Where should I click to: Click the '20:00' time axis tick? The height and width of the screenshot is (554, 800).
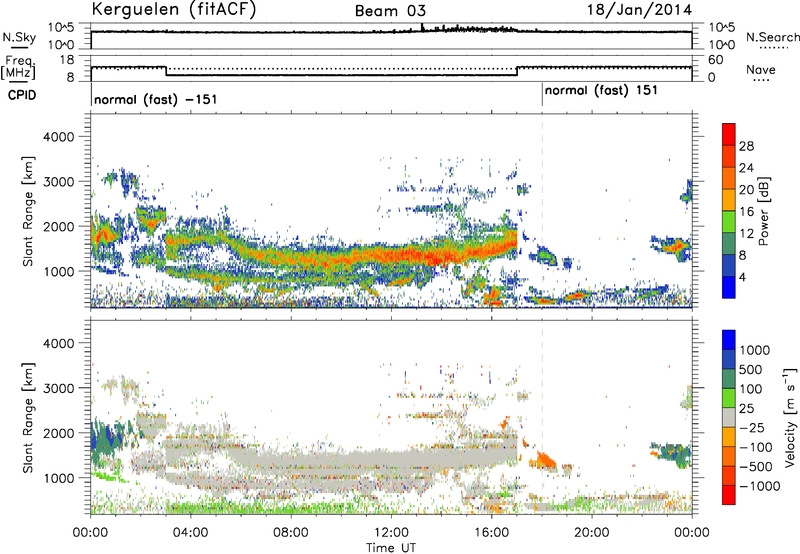point(591,533)
